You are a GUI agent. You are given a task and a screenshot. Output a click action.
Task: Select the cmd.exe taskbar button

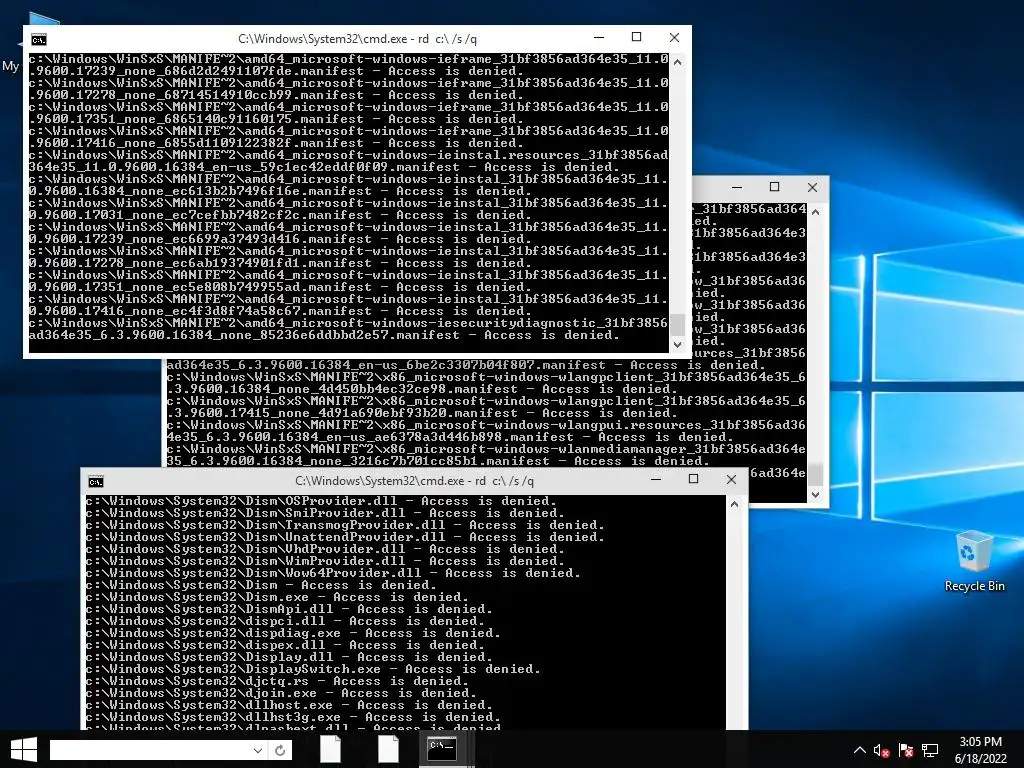(442, 748)
